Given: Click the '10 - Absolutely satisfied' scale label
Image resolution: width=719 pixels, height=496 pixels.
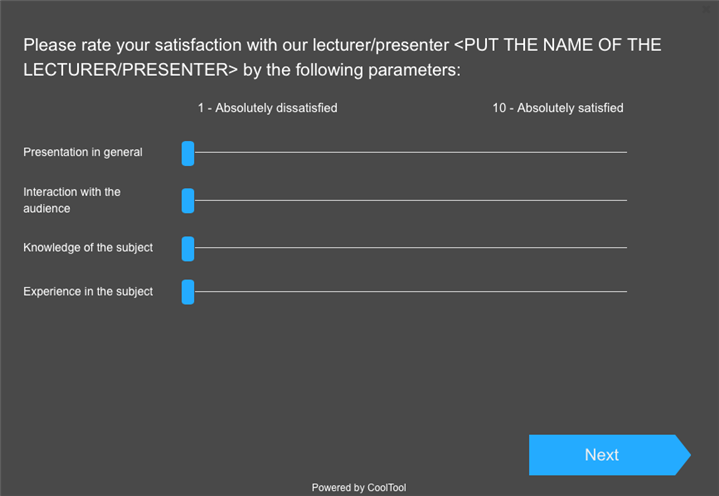Looking at the screenshot, I should [557, 108].
